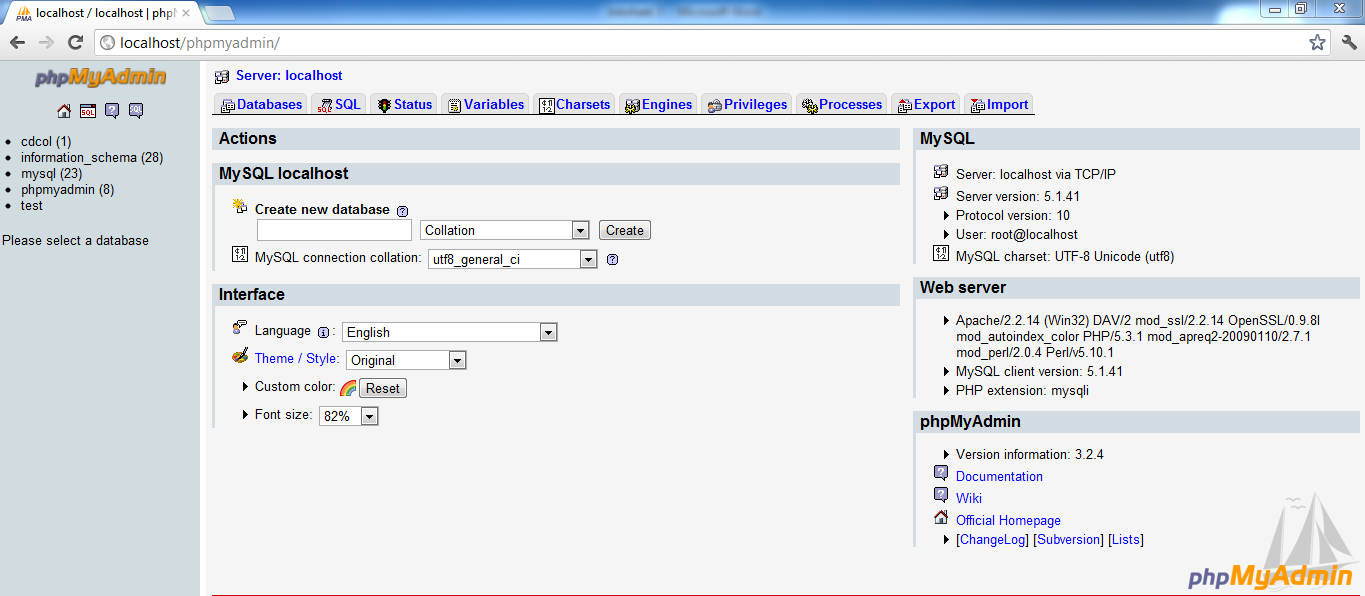
Task: Click the phpMyAdmin logo in the sidebar
Action: pyautogui.click(x=100, y=78)
